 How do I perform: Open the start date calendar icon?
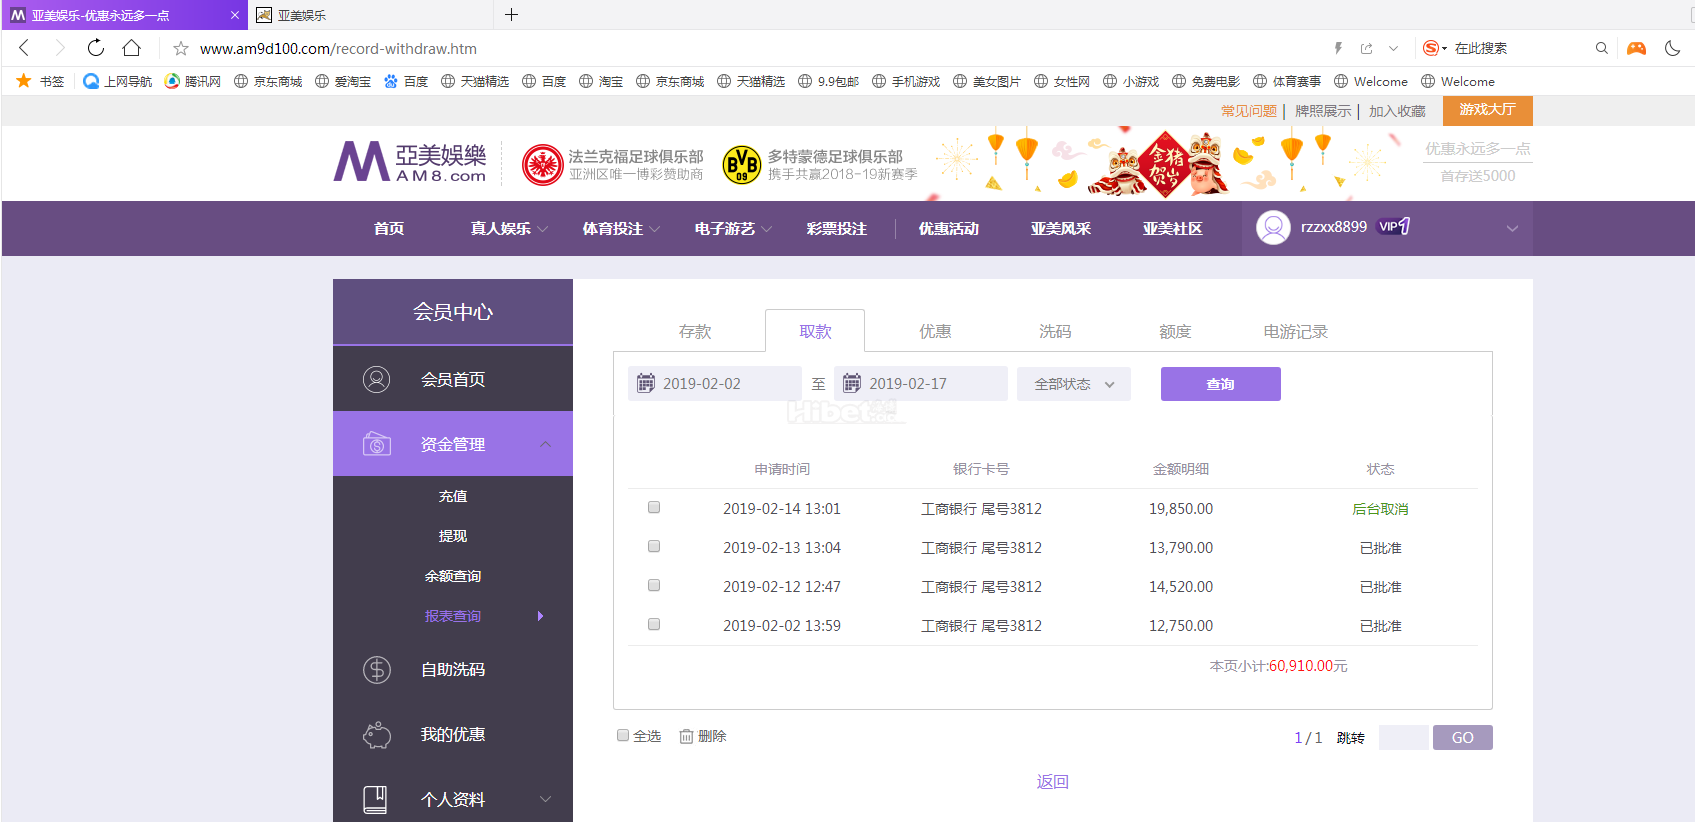[646, 384]
